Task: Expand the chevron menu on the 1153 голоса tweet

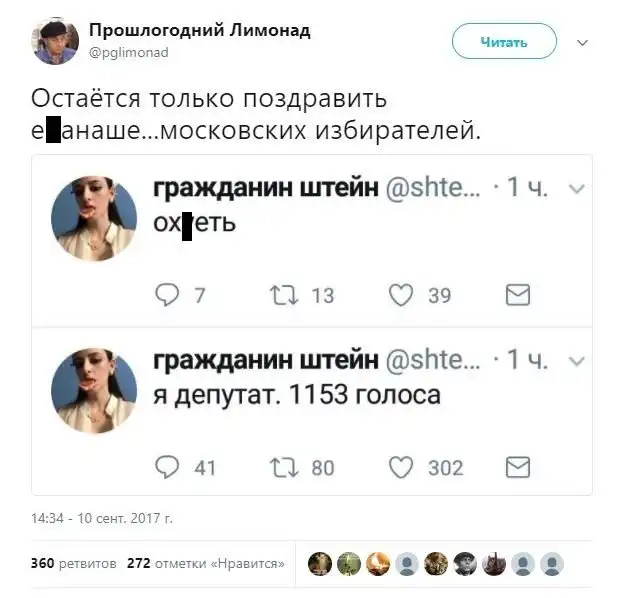Action: click(x=575, y=361)
